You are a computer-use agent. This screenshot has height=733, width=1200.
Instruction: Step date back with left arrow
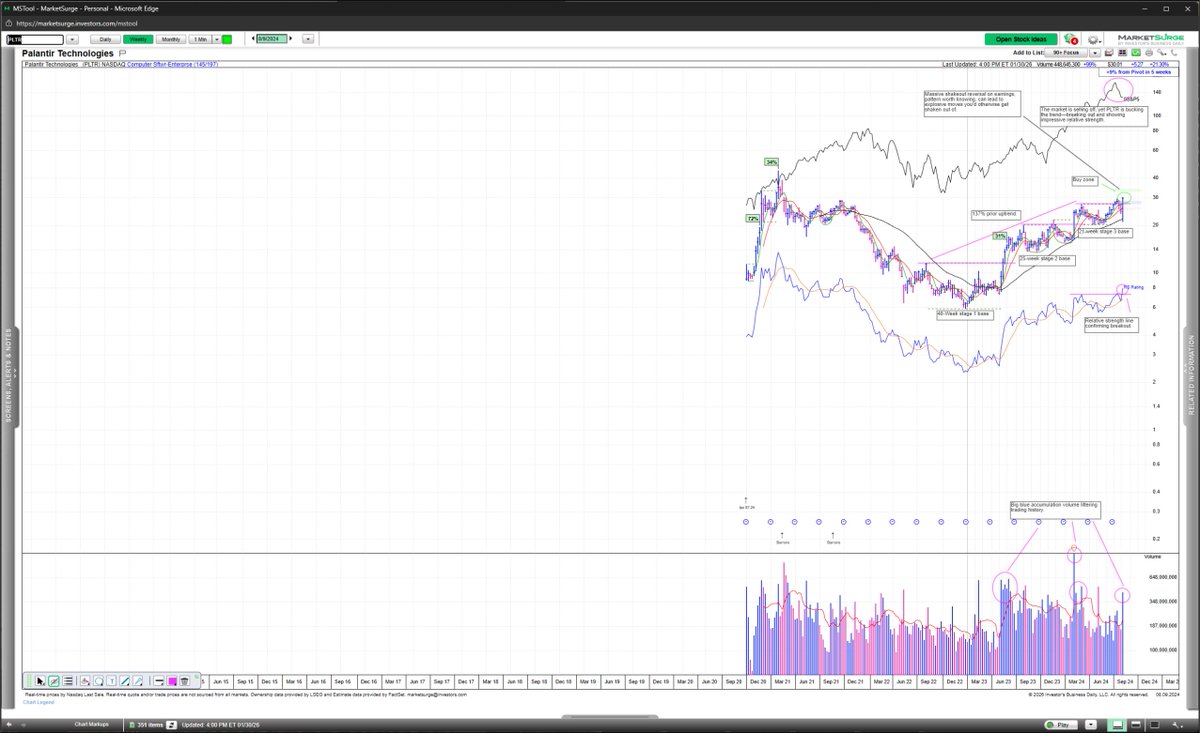tap(253, 39)
